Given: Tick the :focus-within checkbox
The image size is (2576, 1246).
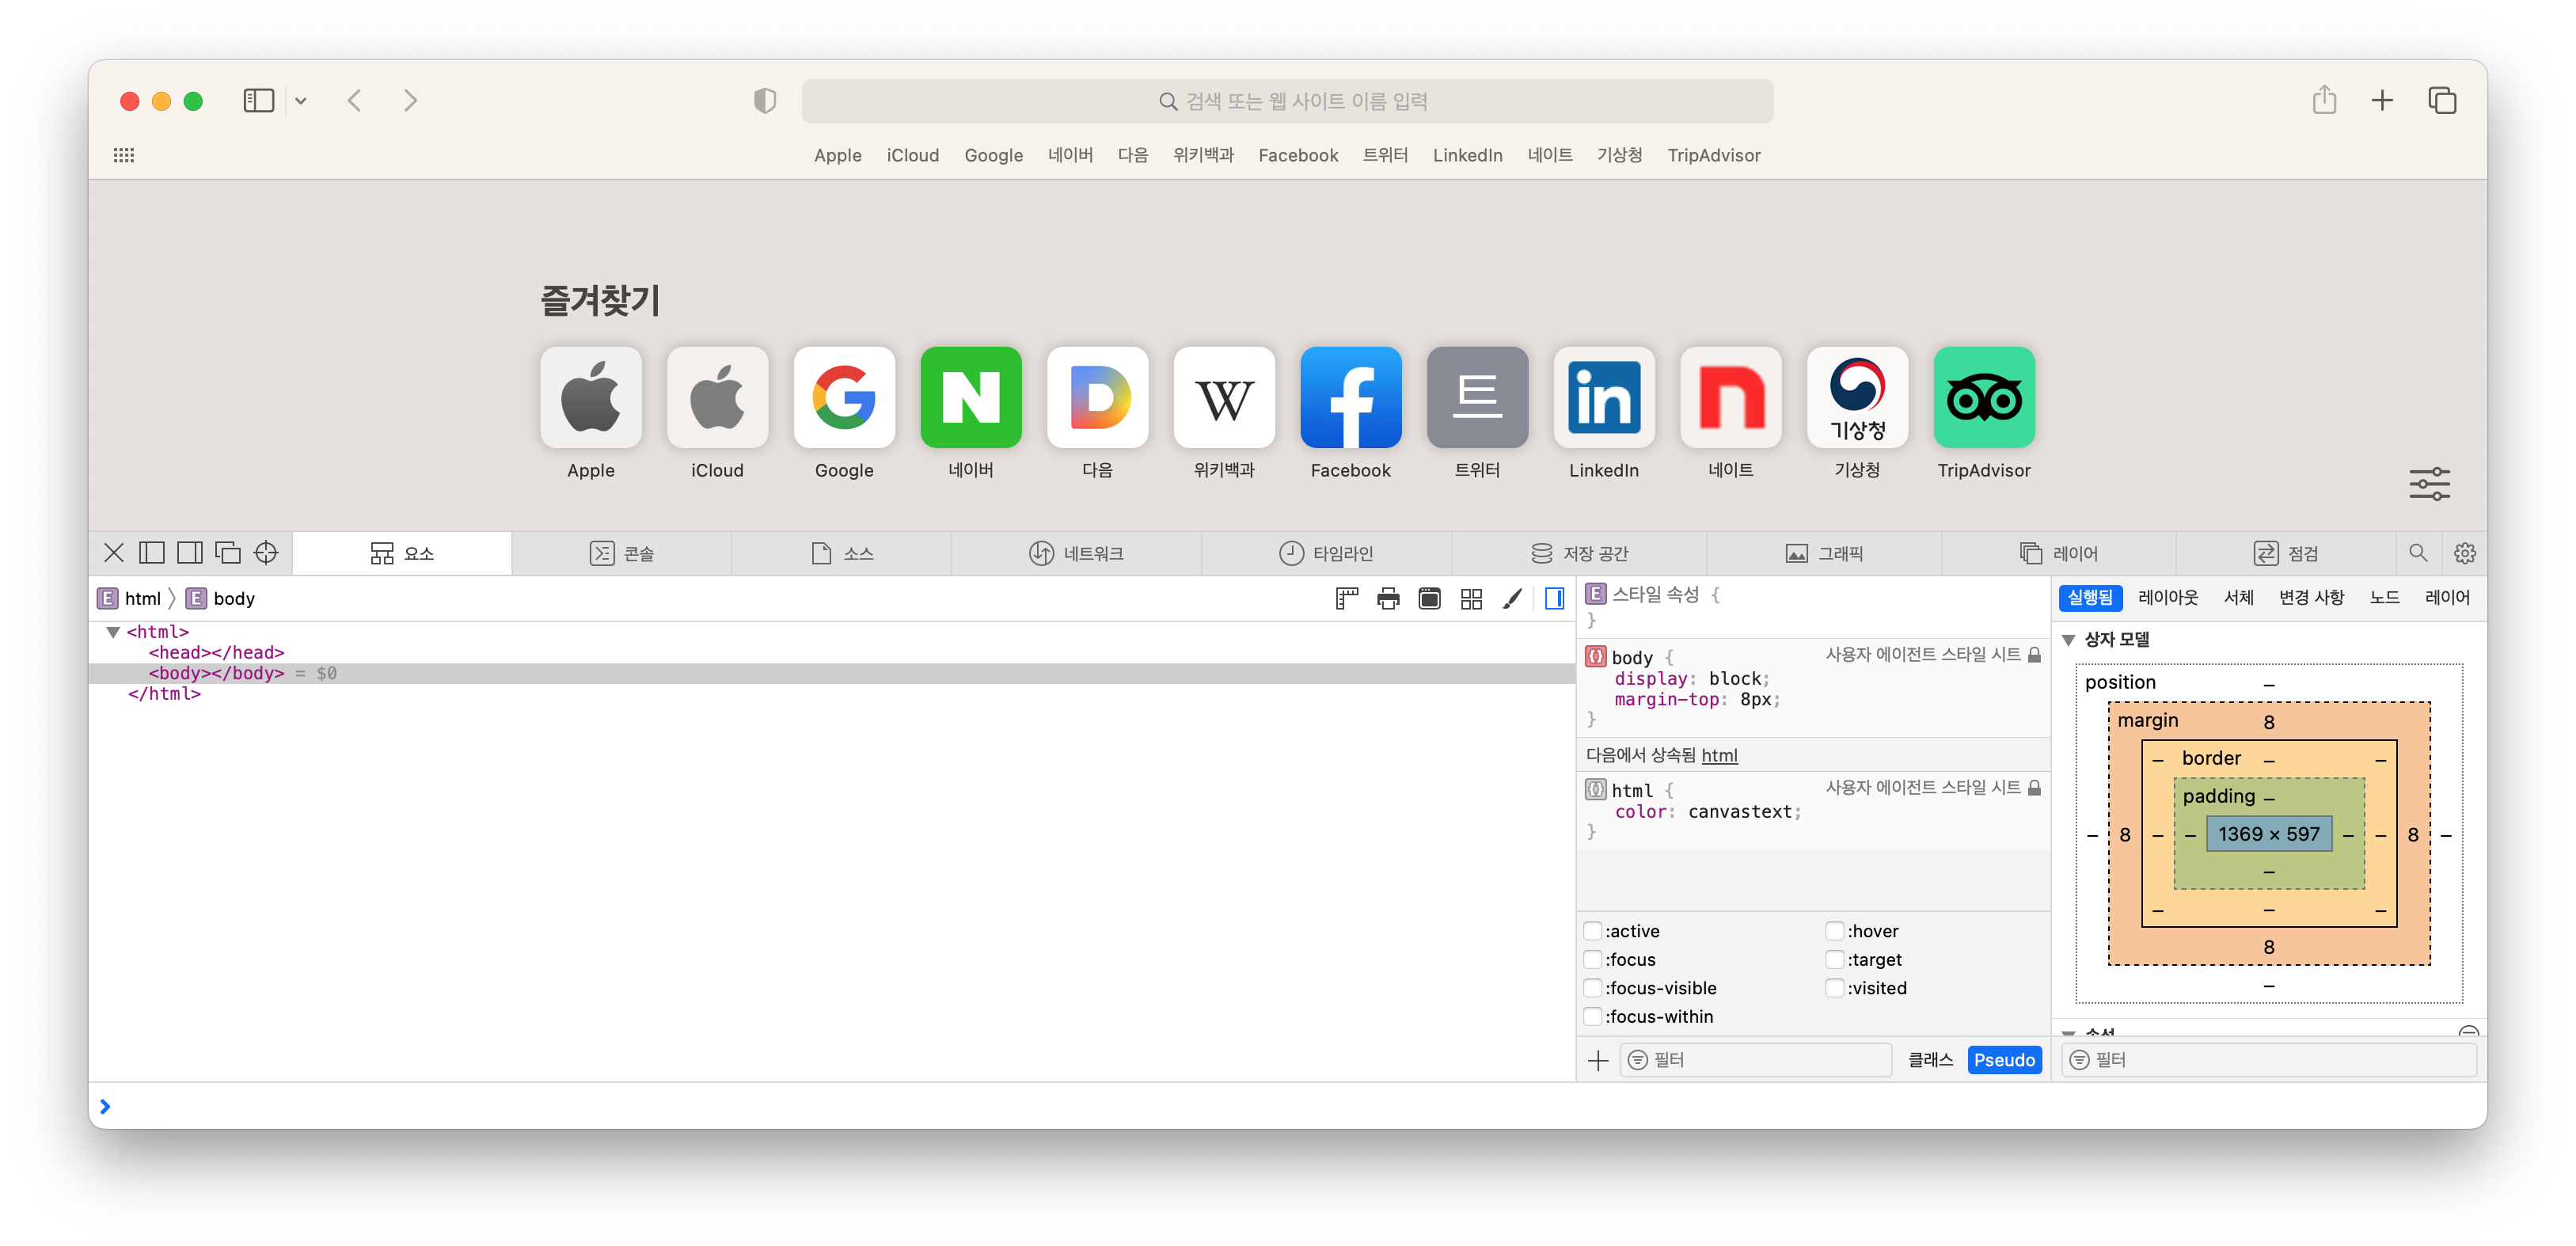Looking at the screenshot, I should click(x=1593, y=1016).
